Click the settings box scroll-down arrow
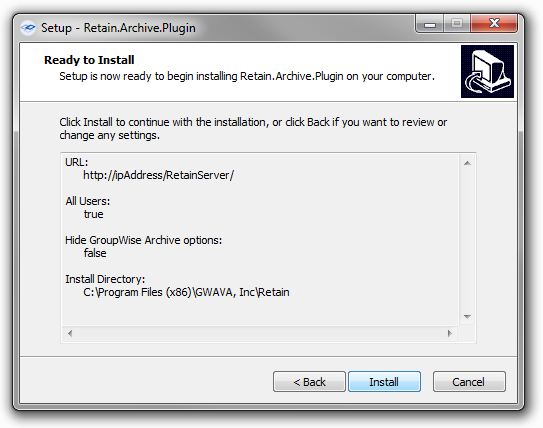The width and height of the screenshot is (543, 428). click(467, 316)
